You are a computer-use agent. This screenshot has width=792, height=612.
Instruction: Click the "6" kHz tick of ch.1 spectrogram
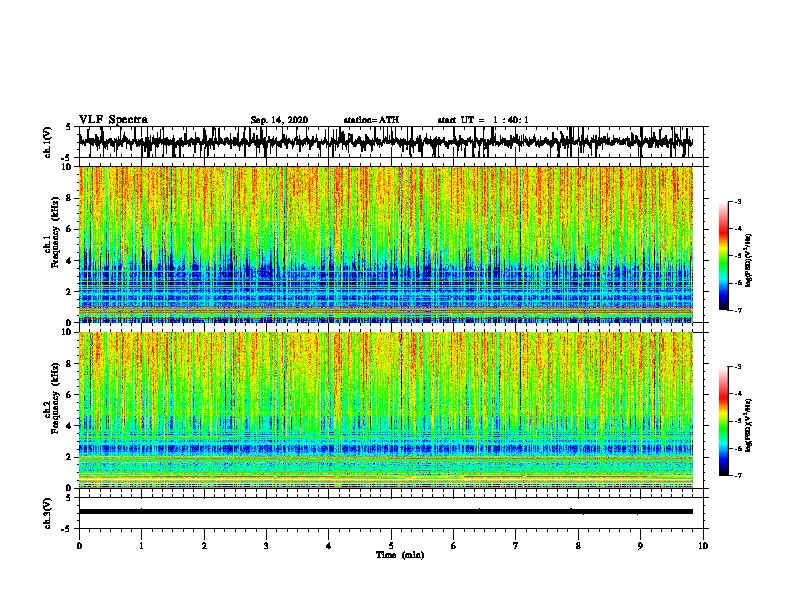(x=69, y=230)
